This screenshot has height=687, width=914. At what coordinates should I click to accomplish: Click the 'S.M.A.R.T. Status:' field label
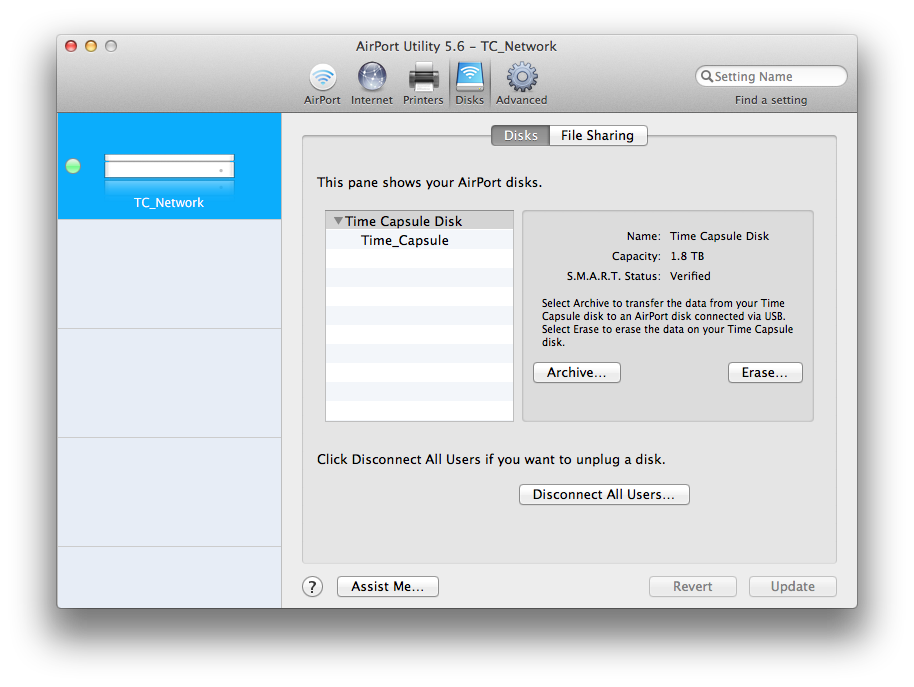613,276
